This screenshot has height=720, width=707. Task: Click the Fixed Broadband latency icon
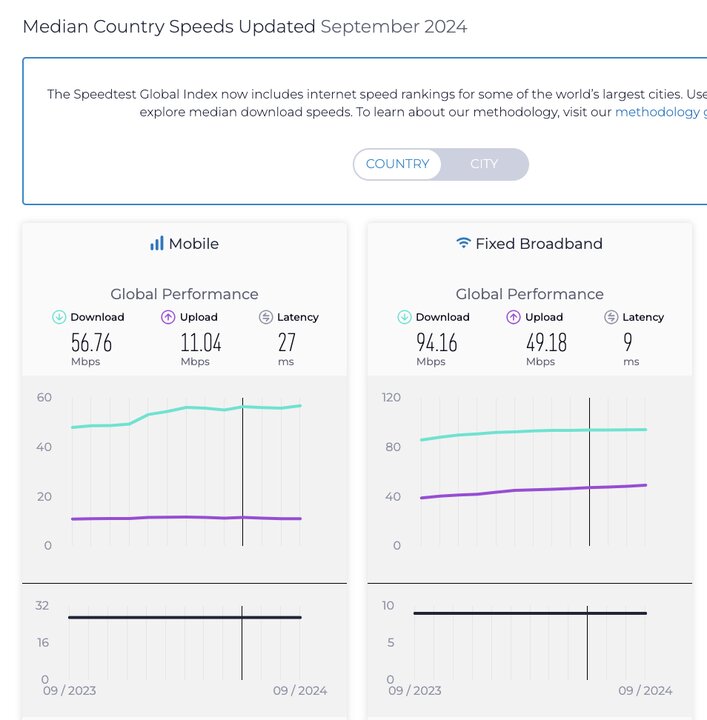[x=611, y=317]
